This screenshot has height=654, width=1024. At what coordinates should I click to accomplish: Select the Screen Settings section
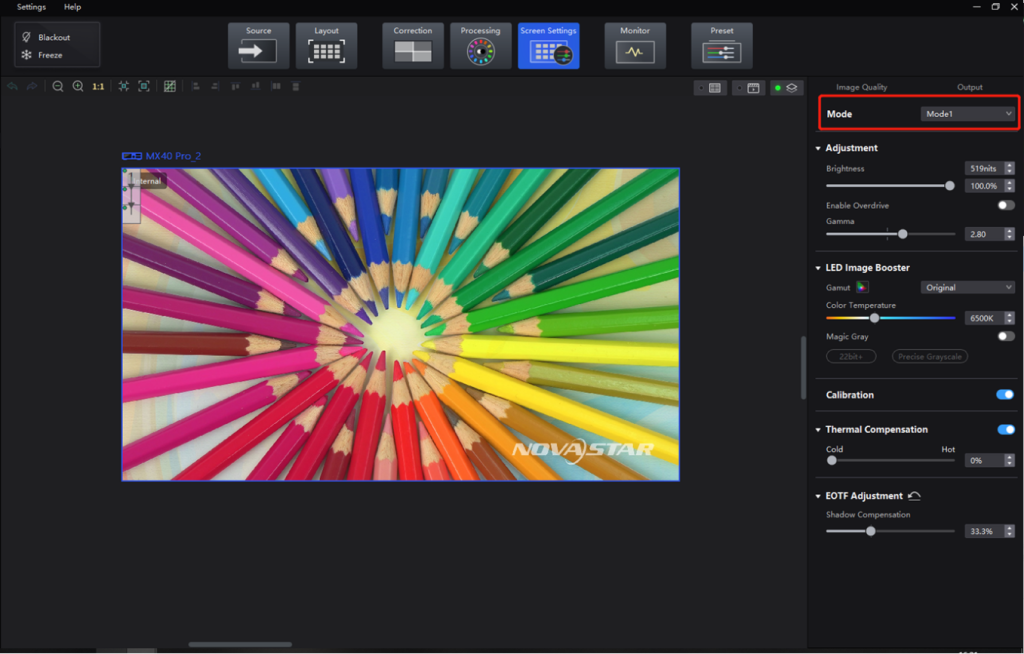pyautogui.click(x=549, y=46)
